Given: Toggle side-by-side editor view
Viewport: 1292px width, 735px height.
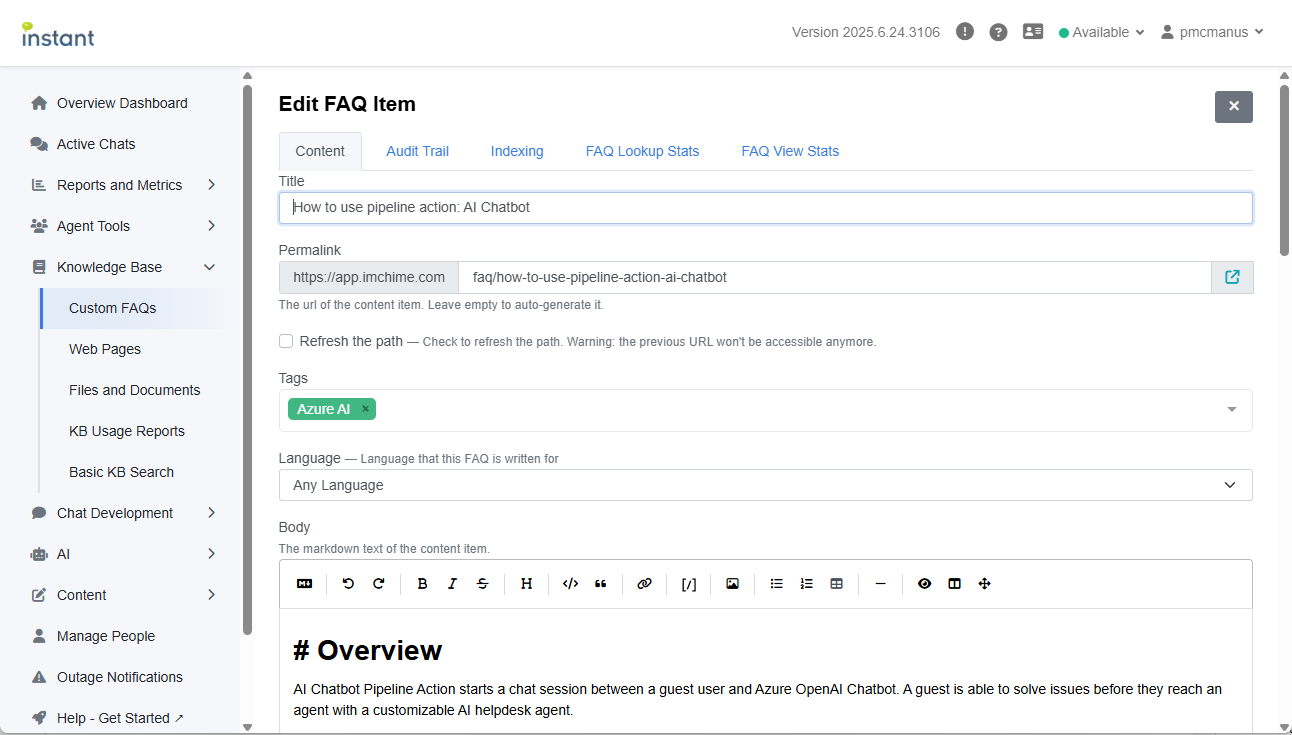Looking at the screenshot, I should pos(954,584).
